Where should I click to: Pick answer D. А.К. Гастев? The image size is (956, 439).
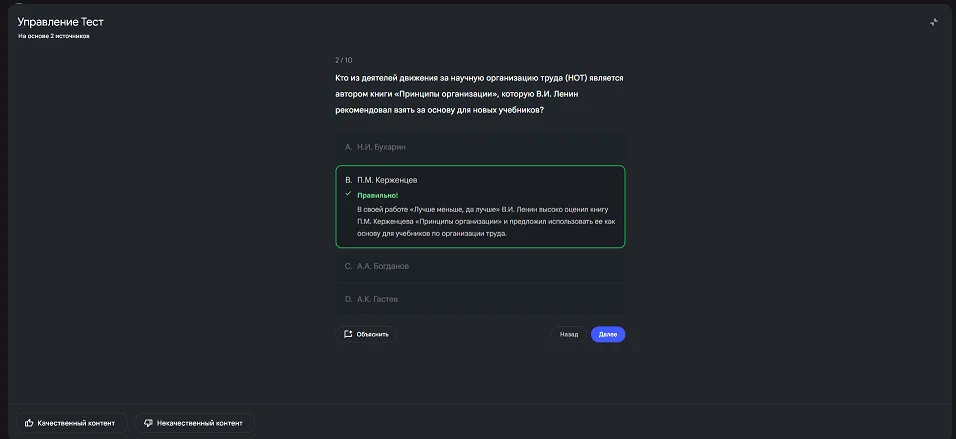point(480,299)
